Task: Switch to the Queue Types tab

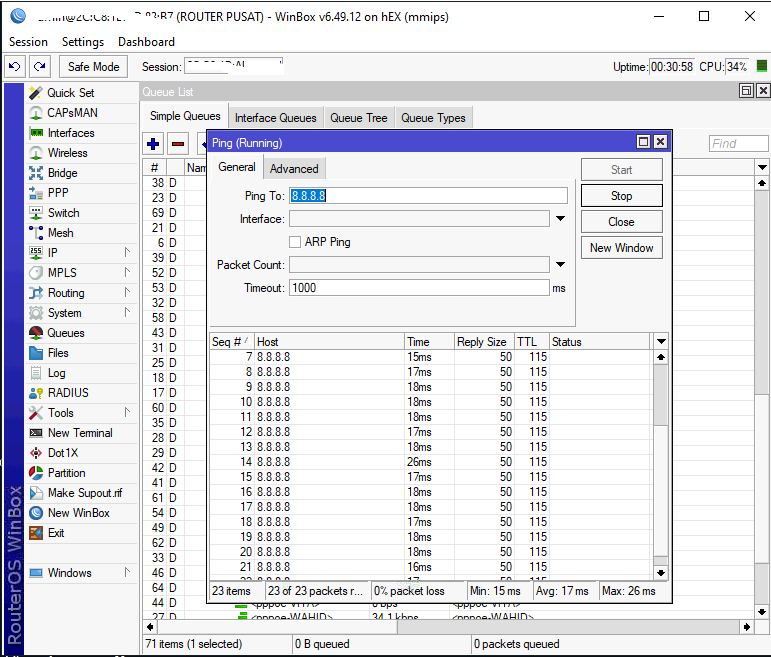Action: (x=433, y=118)
